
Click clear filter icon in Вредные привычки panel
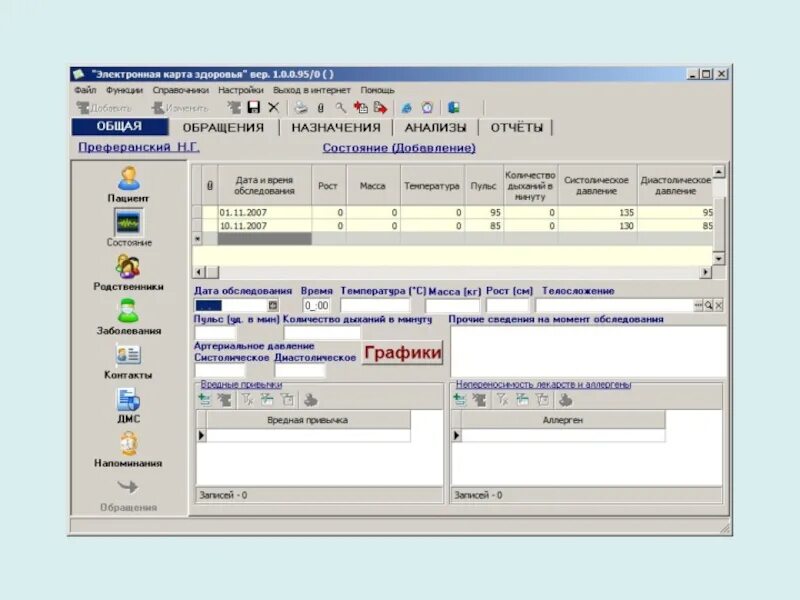(247, 400)
